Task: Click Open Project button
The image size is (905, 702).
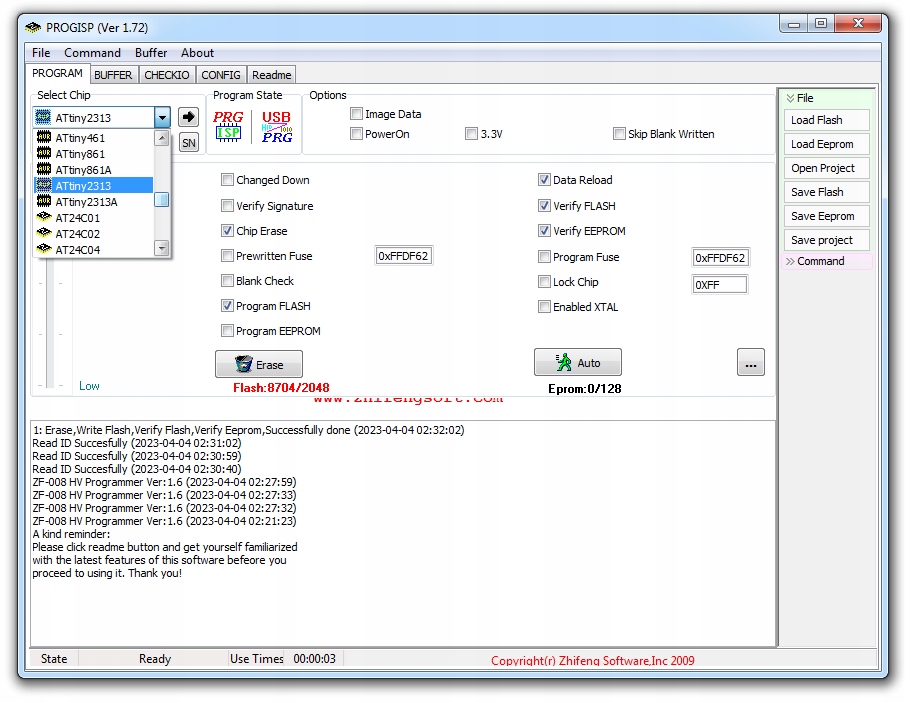Action: (827, 168)
